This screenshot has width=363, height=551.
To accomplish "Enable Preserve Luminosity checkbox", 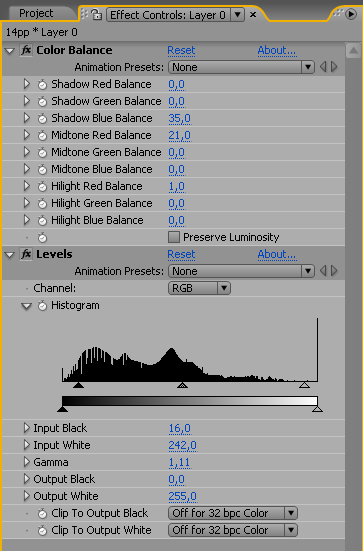I will (x=174, y=237).
